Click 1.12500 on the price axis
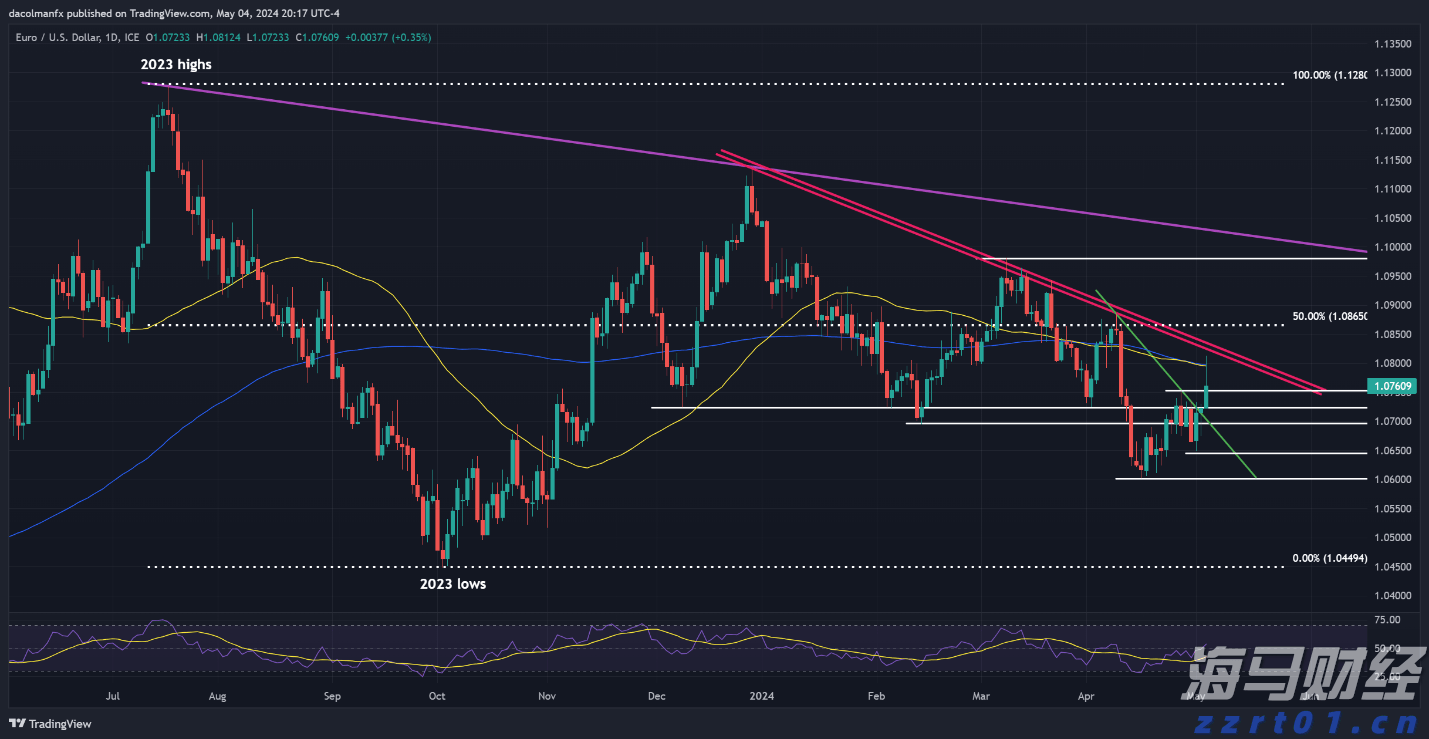This screenshot has height=739, width=1429. coord(1392,103)
